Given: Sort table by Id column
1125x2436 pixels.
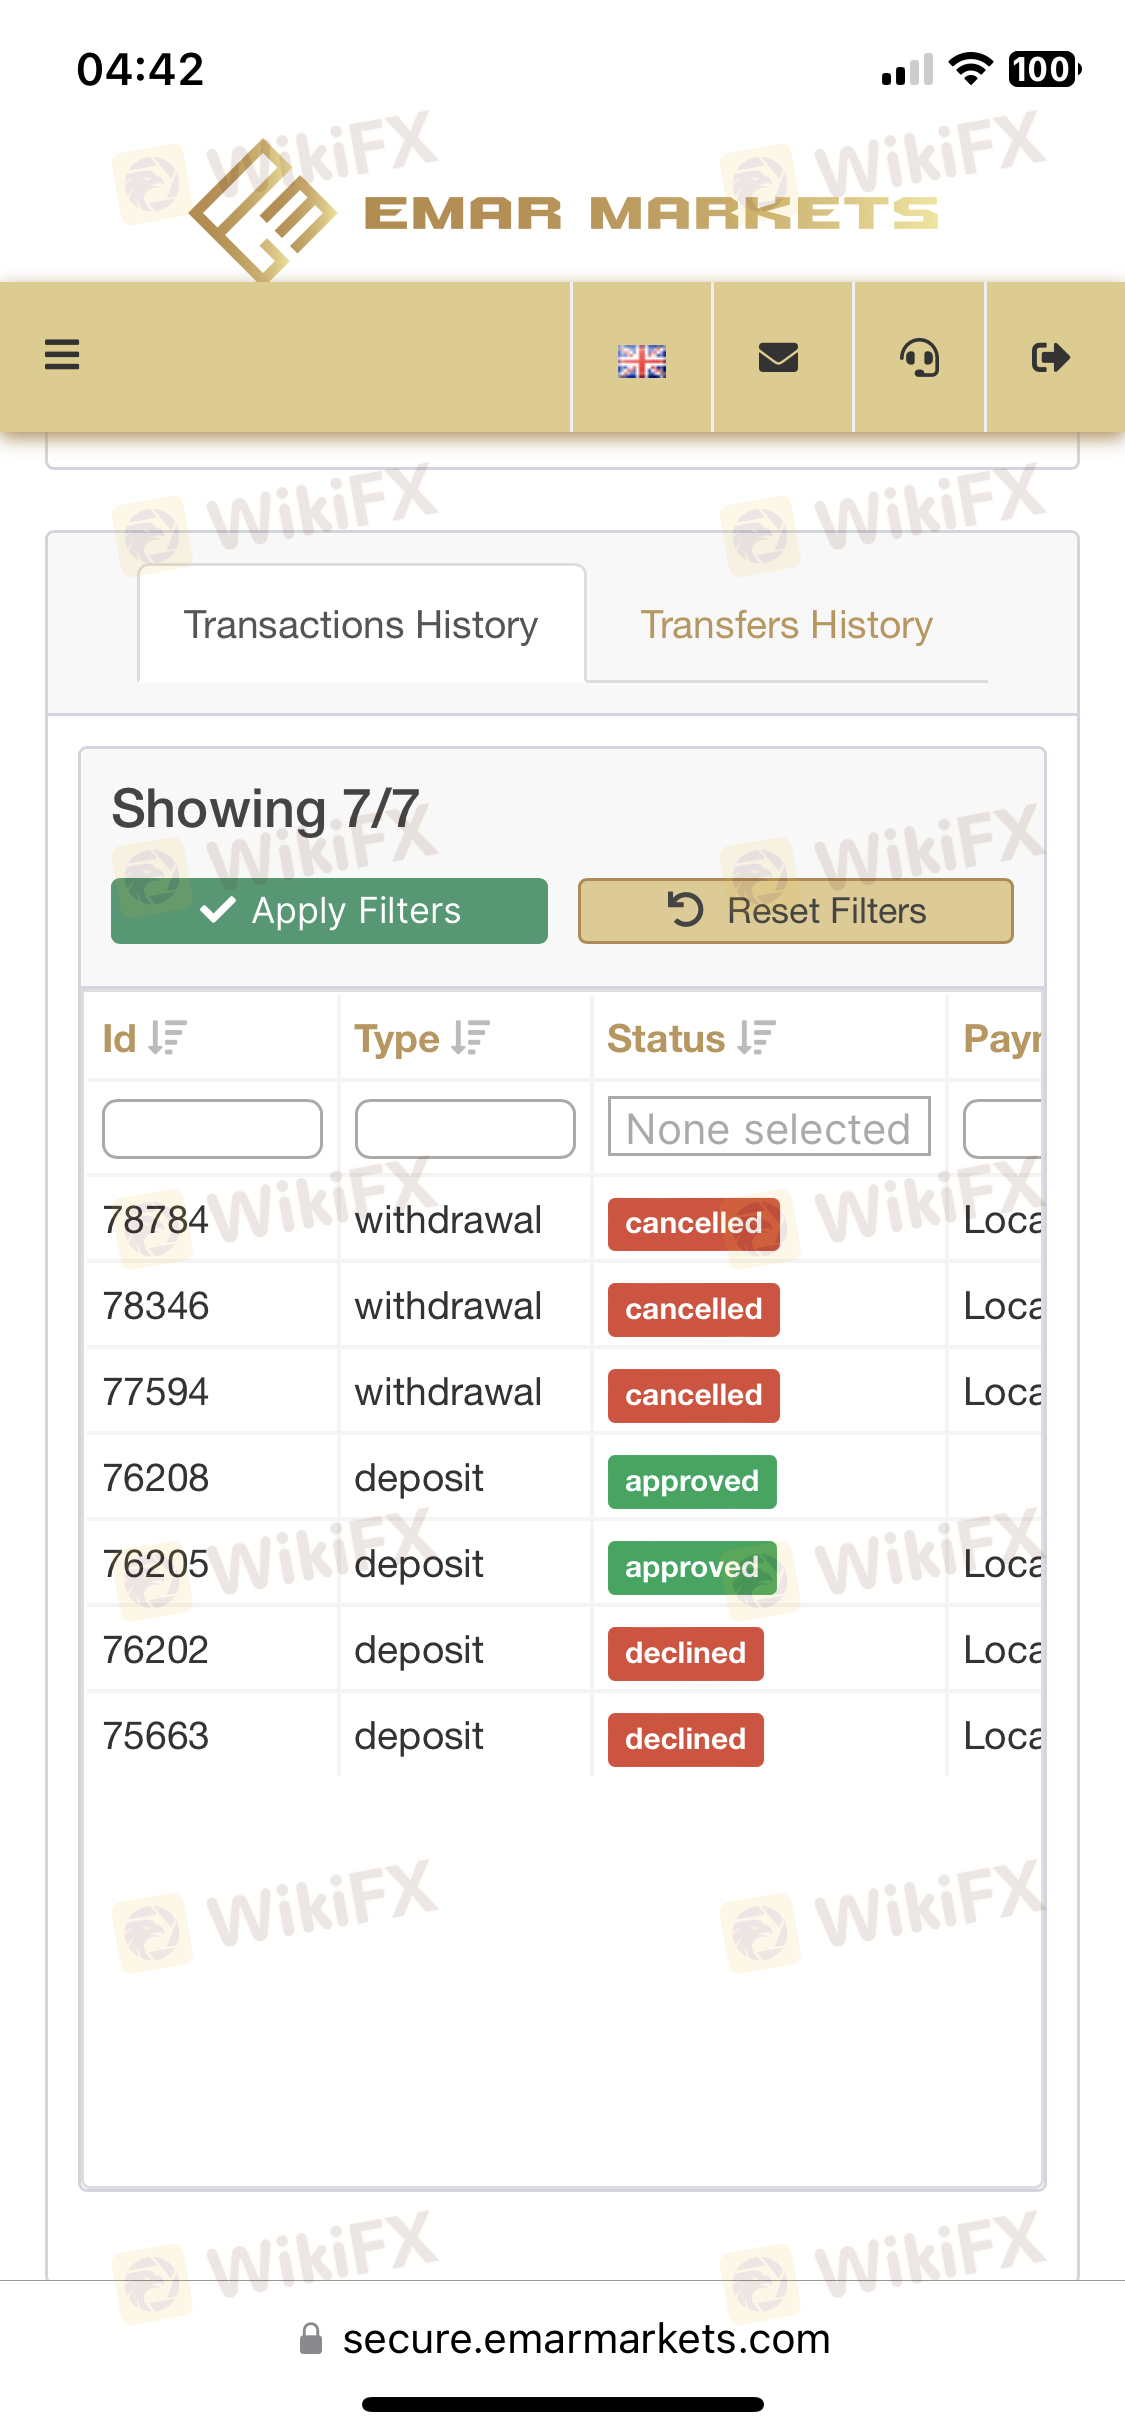Looking at the screenshot, I should 145,1038.
